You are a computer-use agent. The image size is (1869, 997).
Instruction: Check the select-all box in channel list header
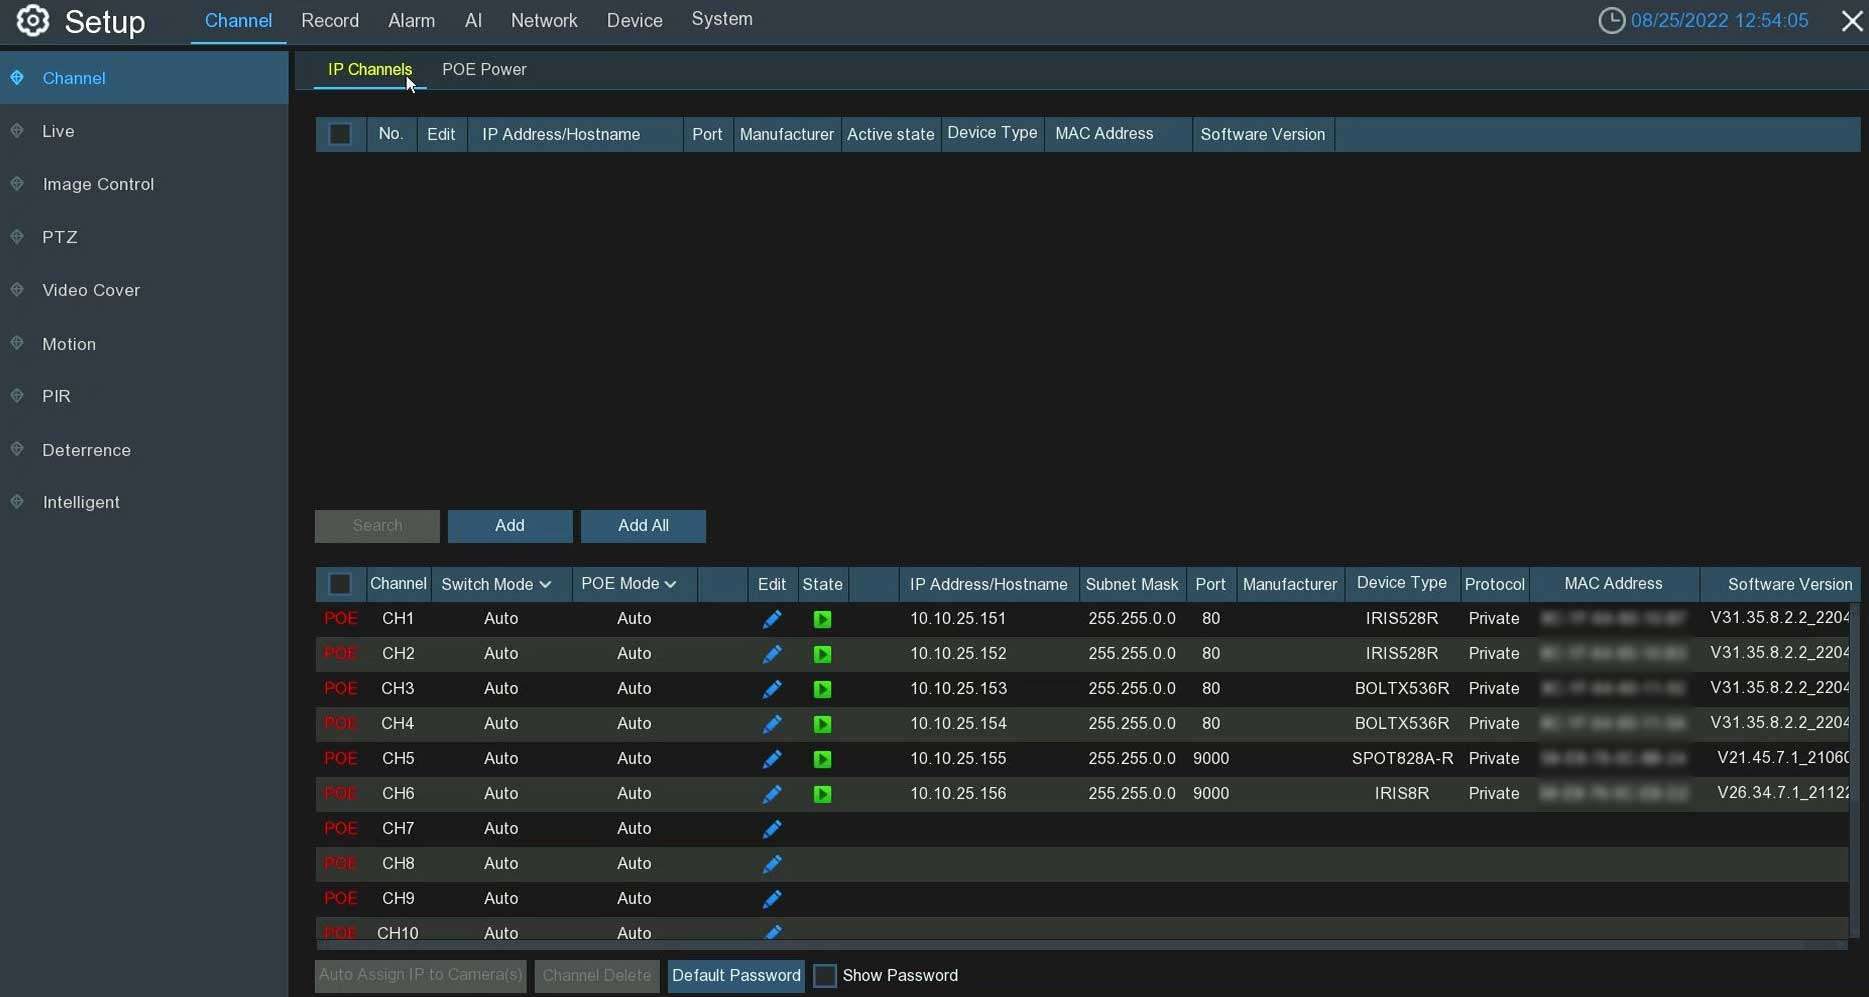[x=339, y=584]
